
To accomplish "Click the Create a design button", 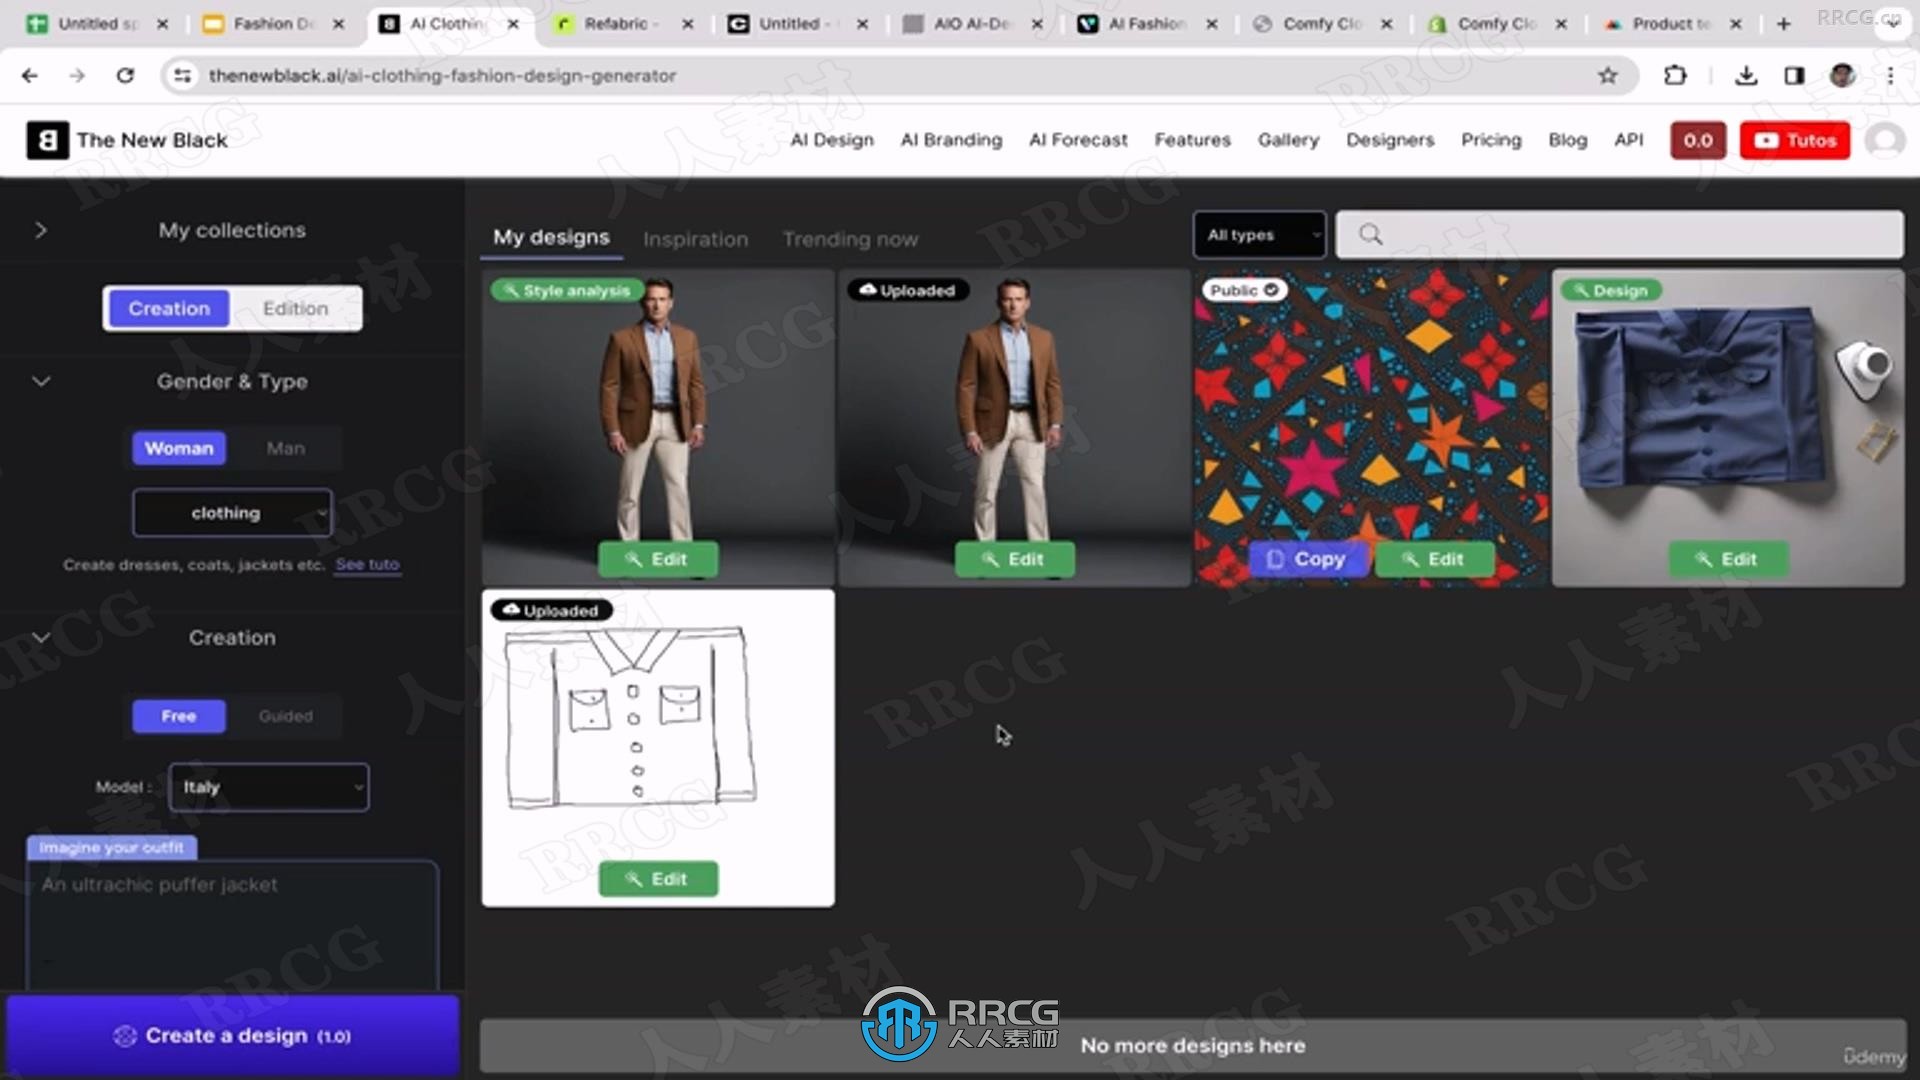I will (x=233, y=1035).
